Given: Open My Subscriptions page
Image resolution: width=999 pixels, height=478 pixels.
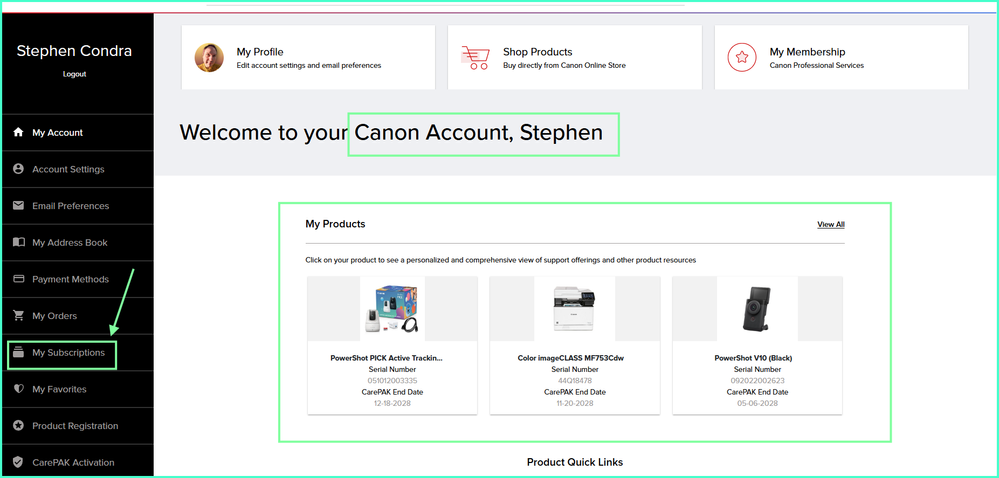Looking at the screenshot, I should click(x=77, y=352).
